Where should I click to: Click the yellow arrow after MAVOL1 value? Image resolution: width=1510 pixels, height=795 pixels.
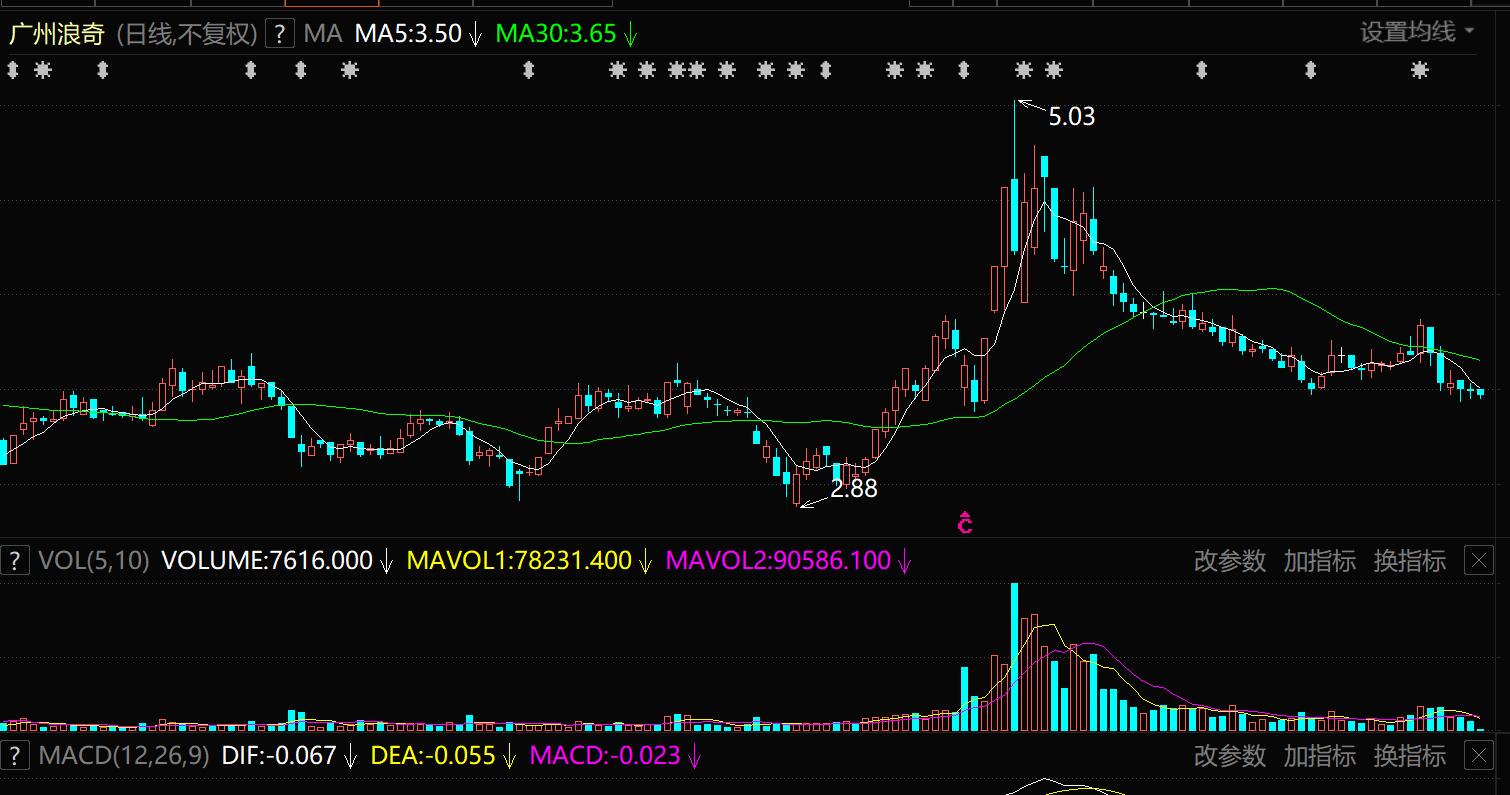(x=646, y=561)
